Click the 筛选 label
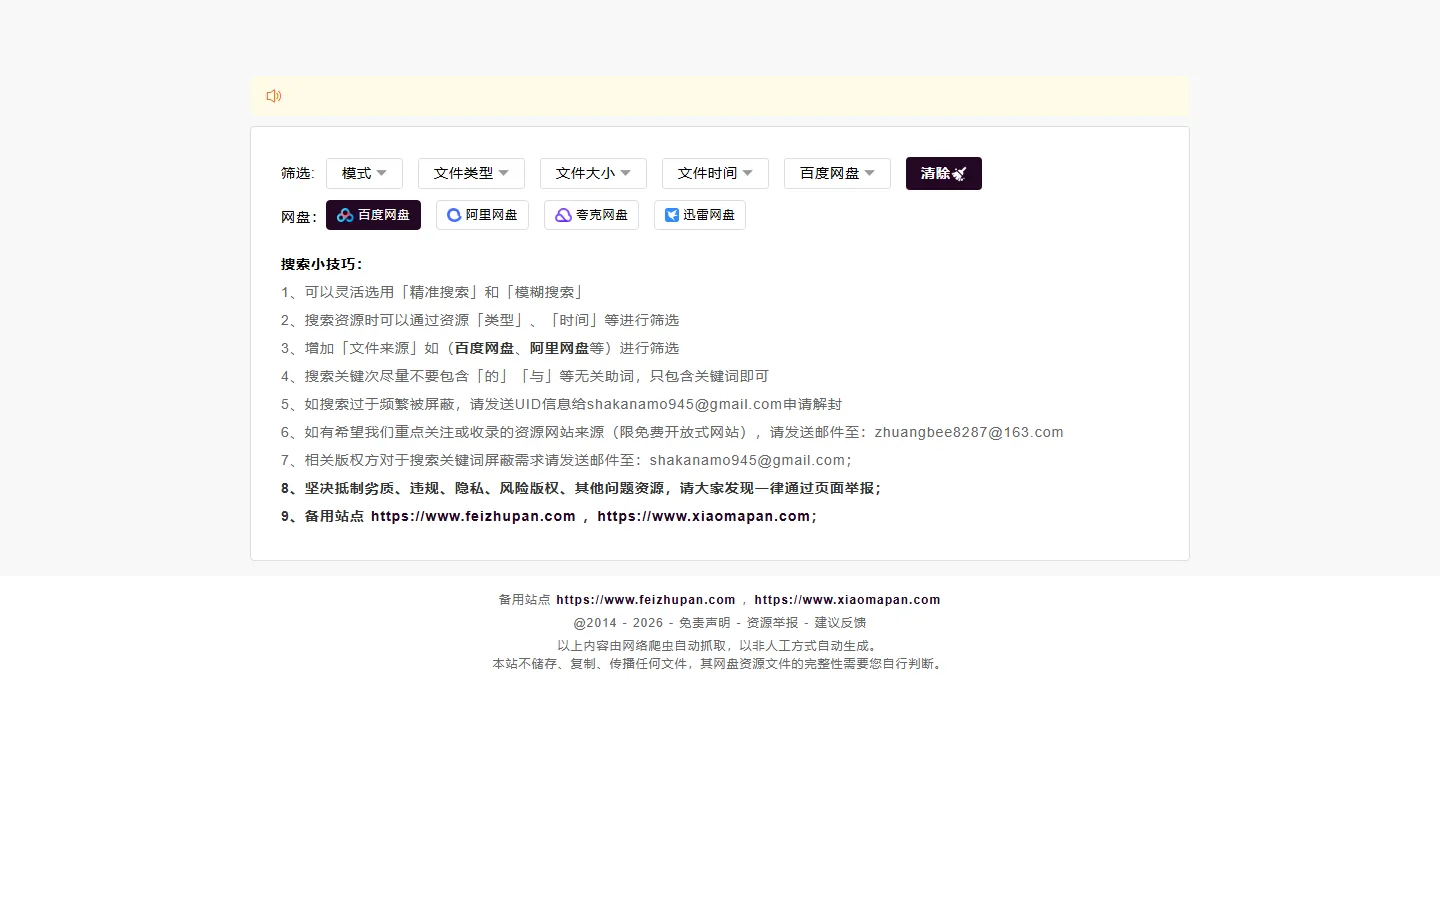Screen dimensions: 1440x900 [x=297, y=173]
